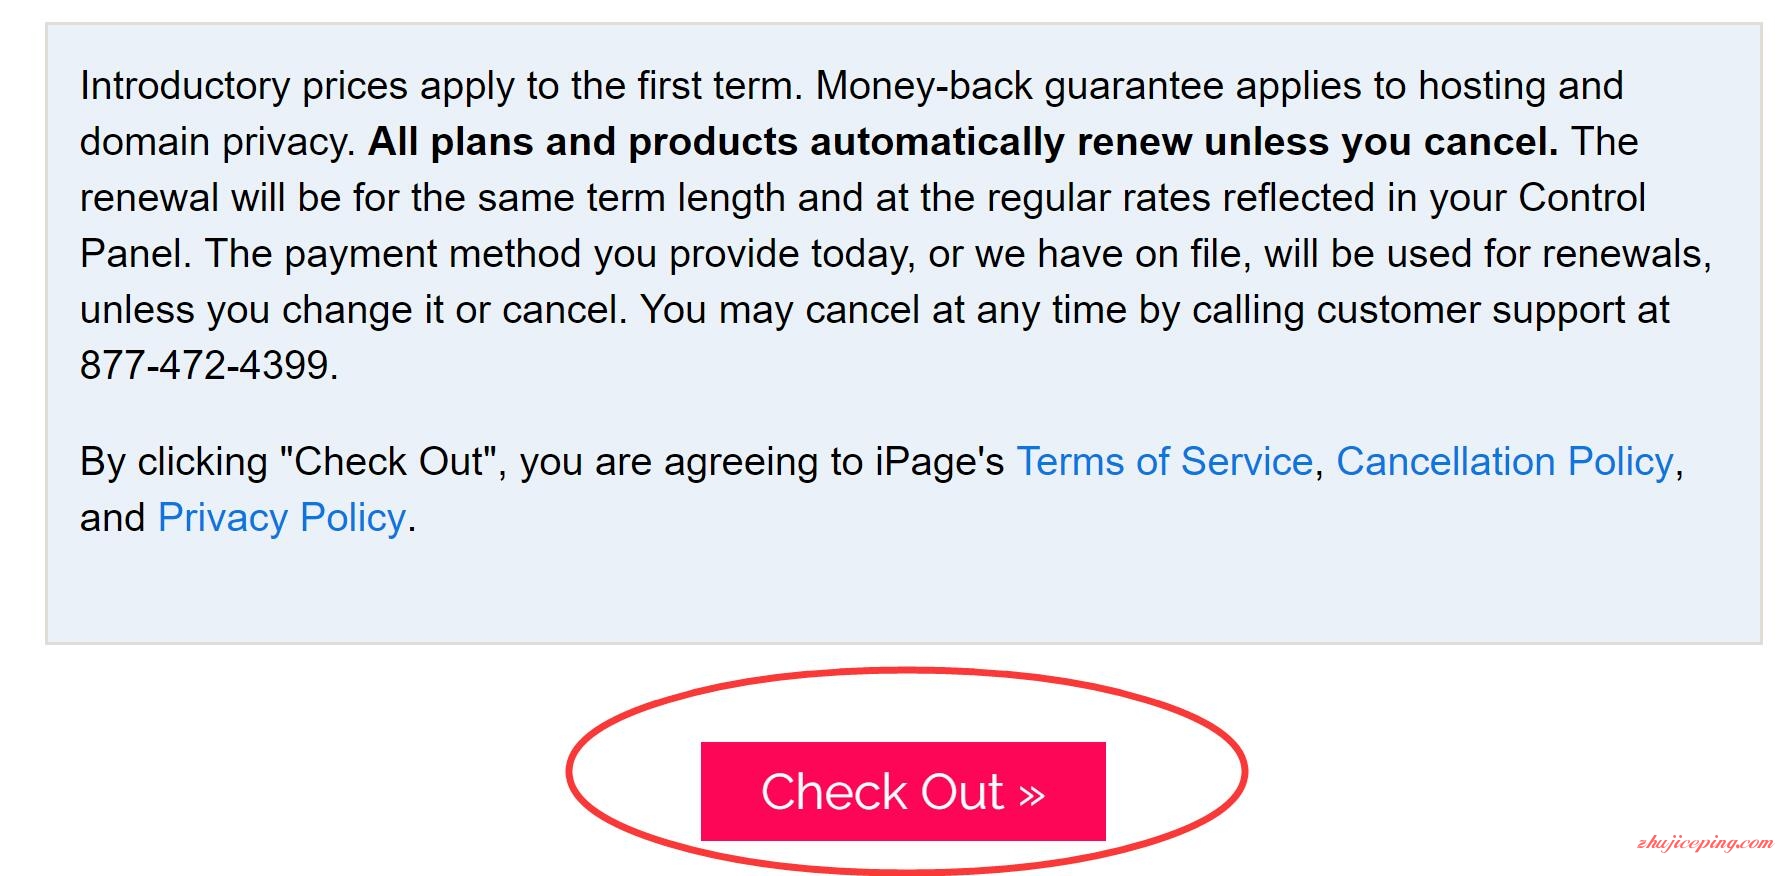Click the bold automatic renewal sentence
Viewport: 1792px width, 876px height.
point(963,142)
